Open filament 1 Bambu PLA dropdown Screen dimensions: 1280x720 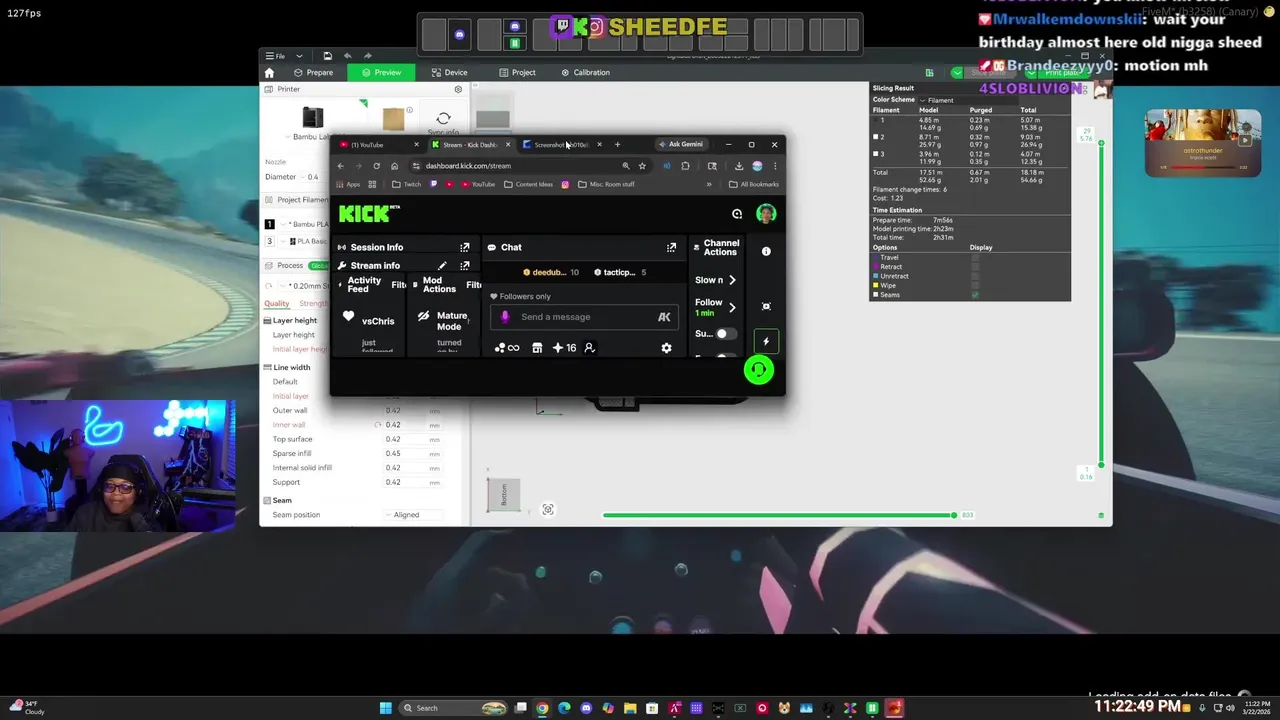point(302,224)
